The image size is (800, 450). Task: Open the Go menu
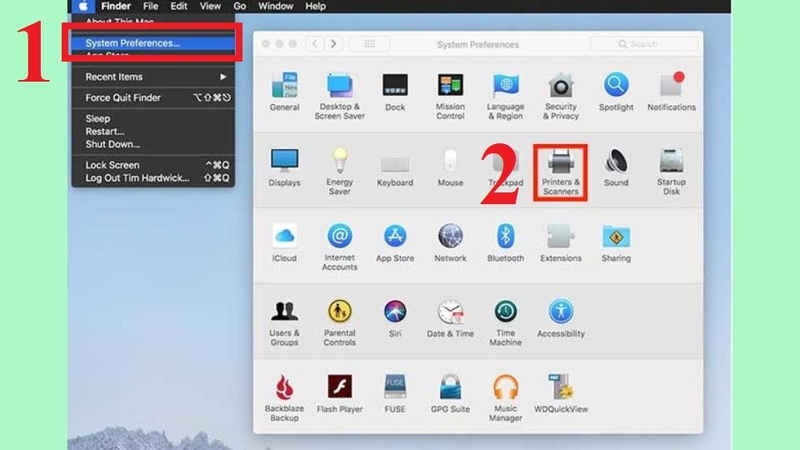coord(239,6)
